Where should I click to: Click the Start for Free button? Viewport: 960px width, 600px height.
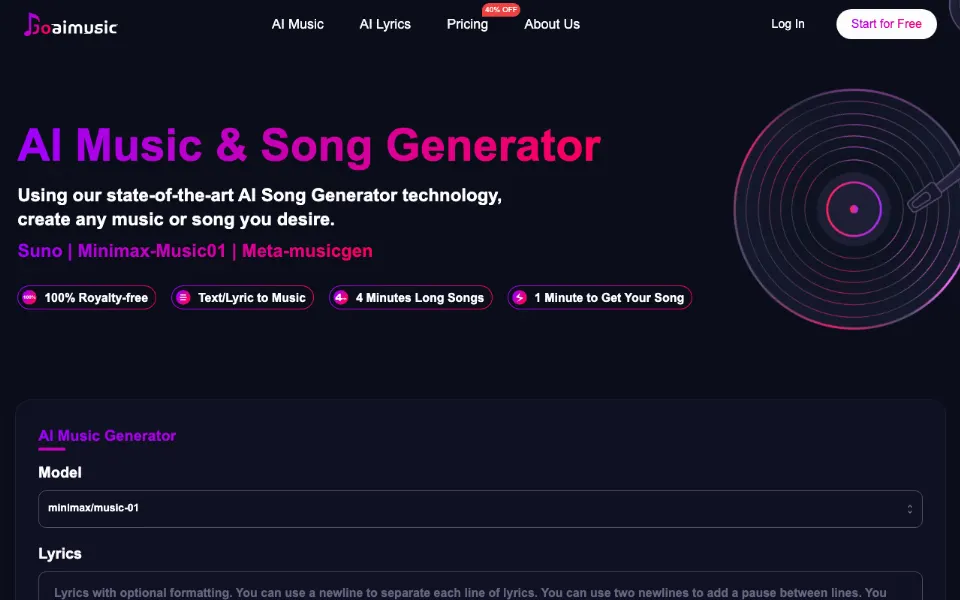(x=886, y=24)
